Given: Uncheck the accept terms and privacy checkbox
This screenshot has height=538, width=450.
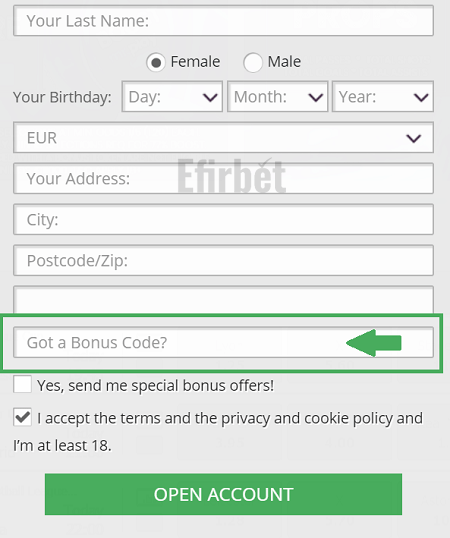Looking at the screenshot, I should [x=22, y=417].
